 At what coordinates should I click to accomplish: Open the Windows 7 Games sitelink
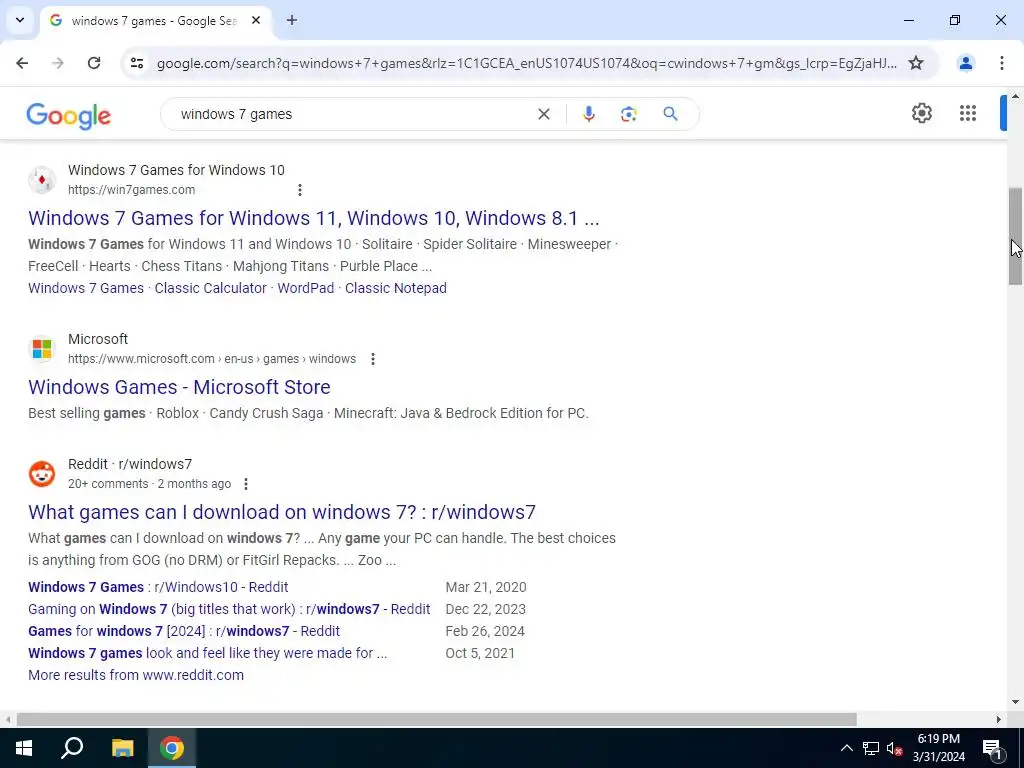click(86, 288)
